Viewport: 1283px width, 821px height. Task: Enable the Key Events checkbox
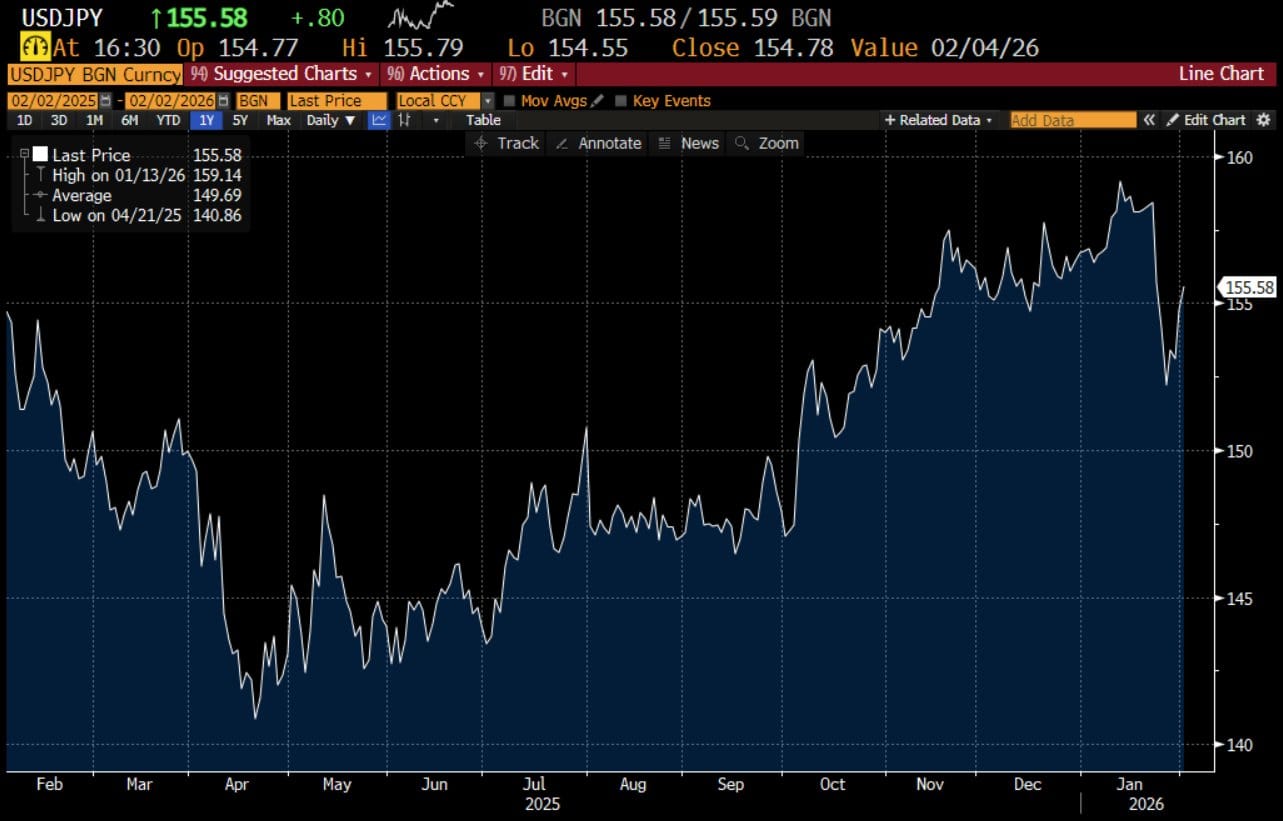point(621,101)
